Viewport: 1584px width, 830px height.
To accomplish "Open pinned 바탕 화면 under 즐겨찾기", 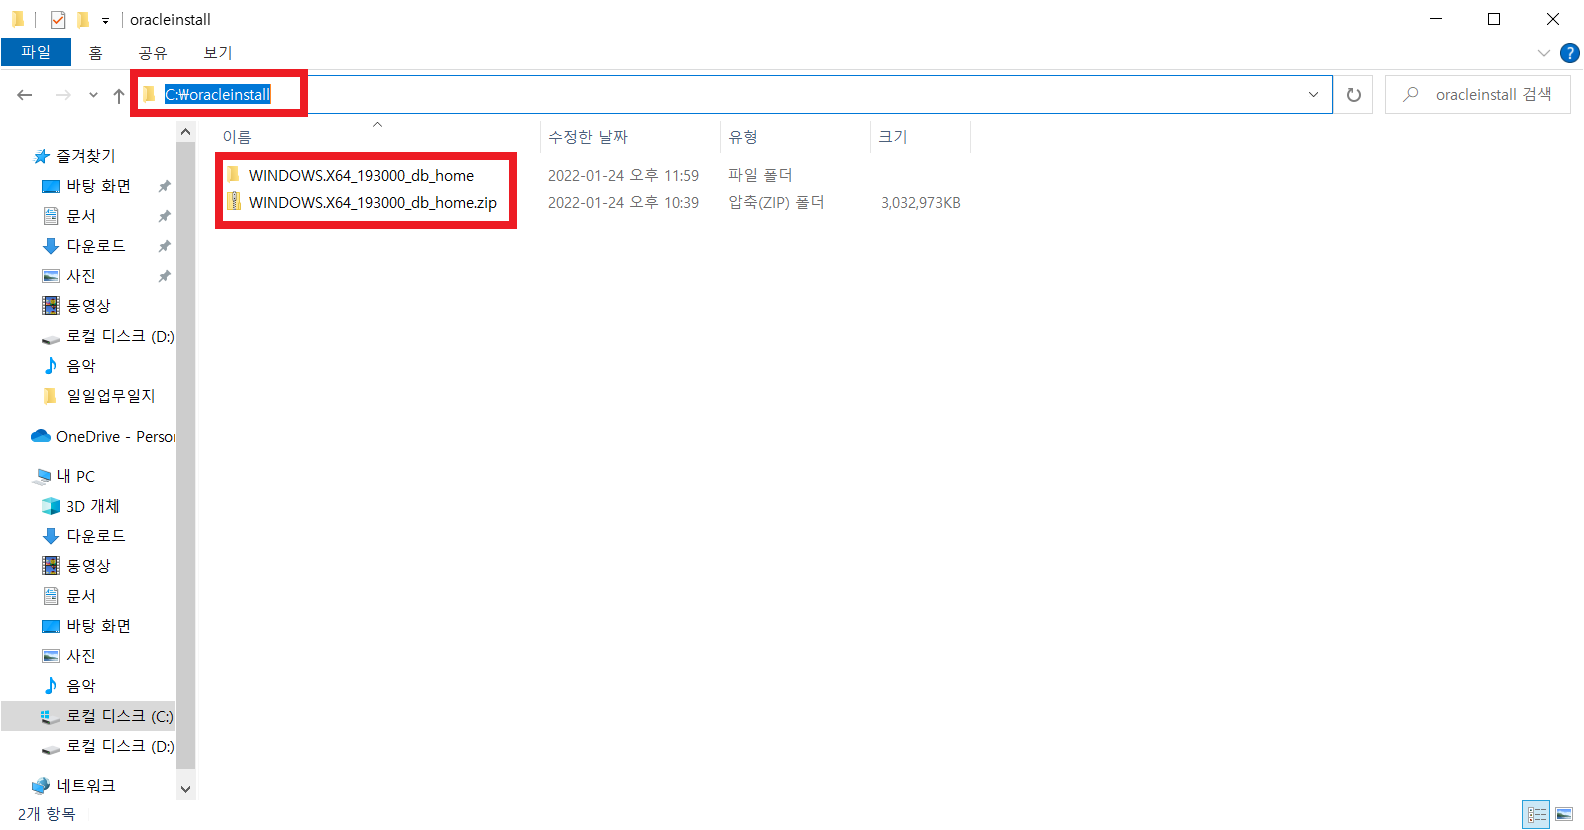I will tap(98, 186).
